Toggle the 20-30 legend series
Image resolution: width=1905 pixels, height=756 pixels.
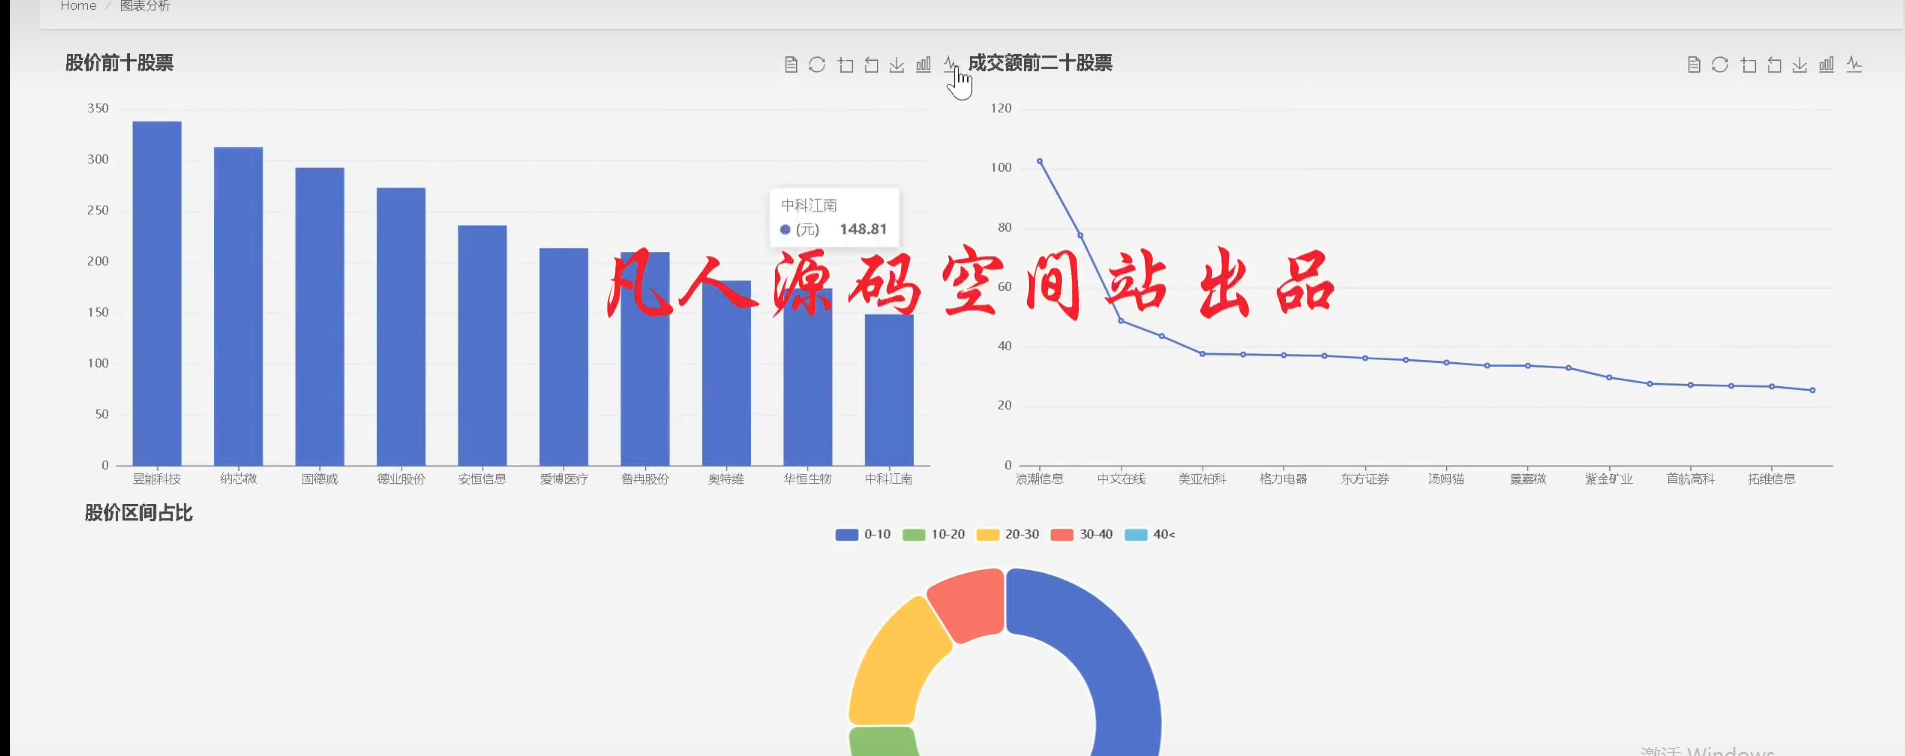(1008, 535)
